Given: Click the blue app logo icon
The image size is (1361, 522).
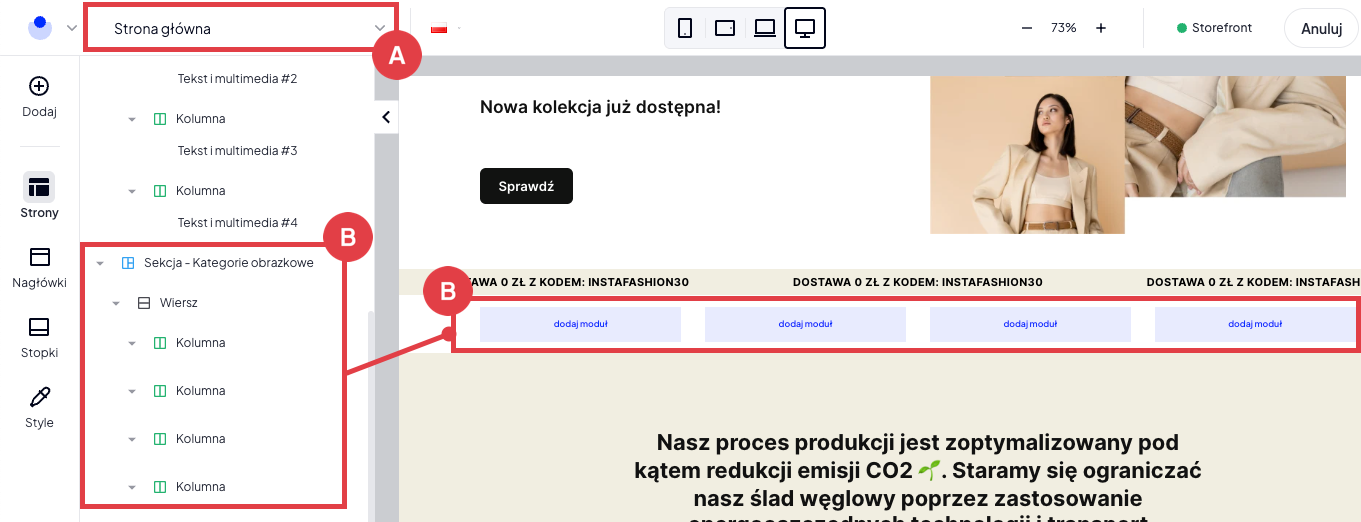Looking at the screenshot, I should [40, 28].
